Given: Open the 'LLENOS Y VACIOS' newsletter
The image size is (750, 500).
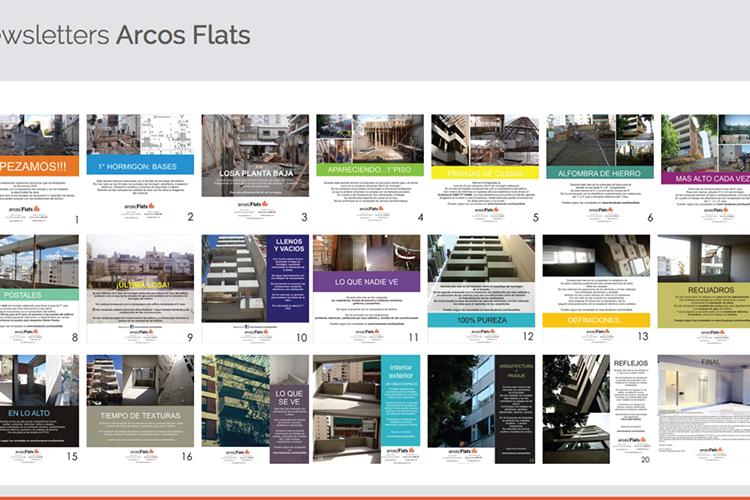Looking at the screenshot, I should [255, 289].
